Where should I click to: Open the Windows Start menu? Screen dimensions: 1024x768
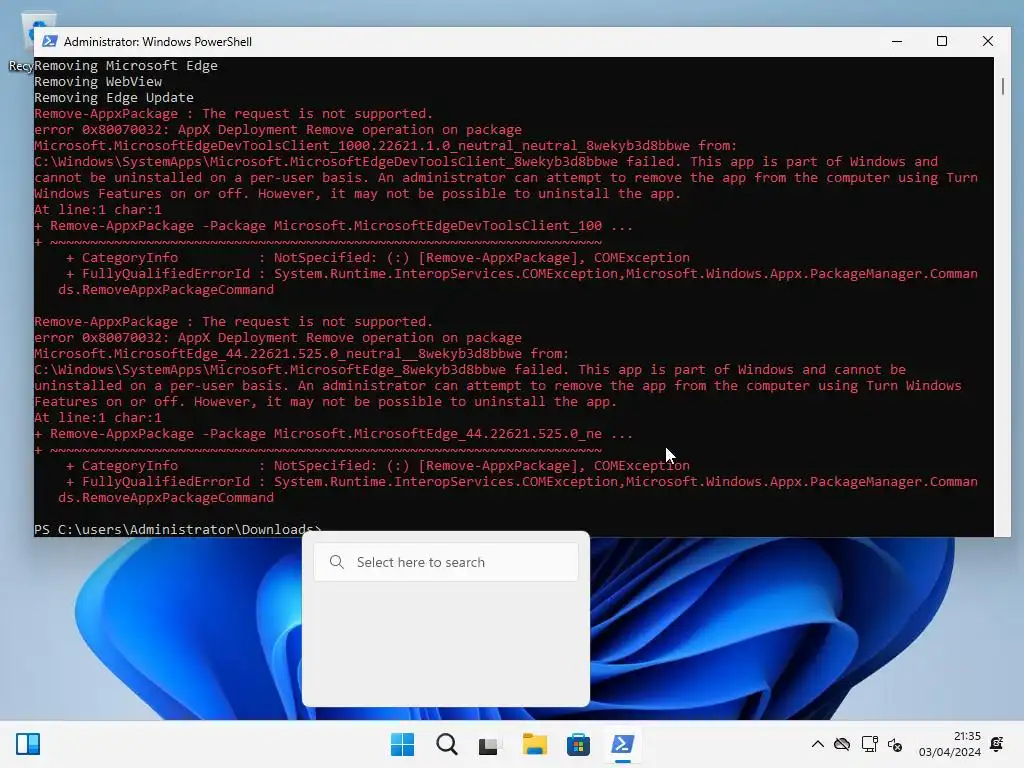402,744
